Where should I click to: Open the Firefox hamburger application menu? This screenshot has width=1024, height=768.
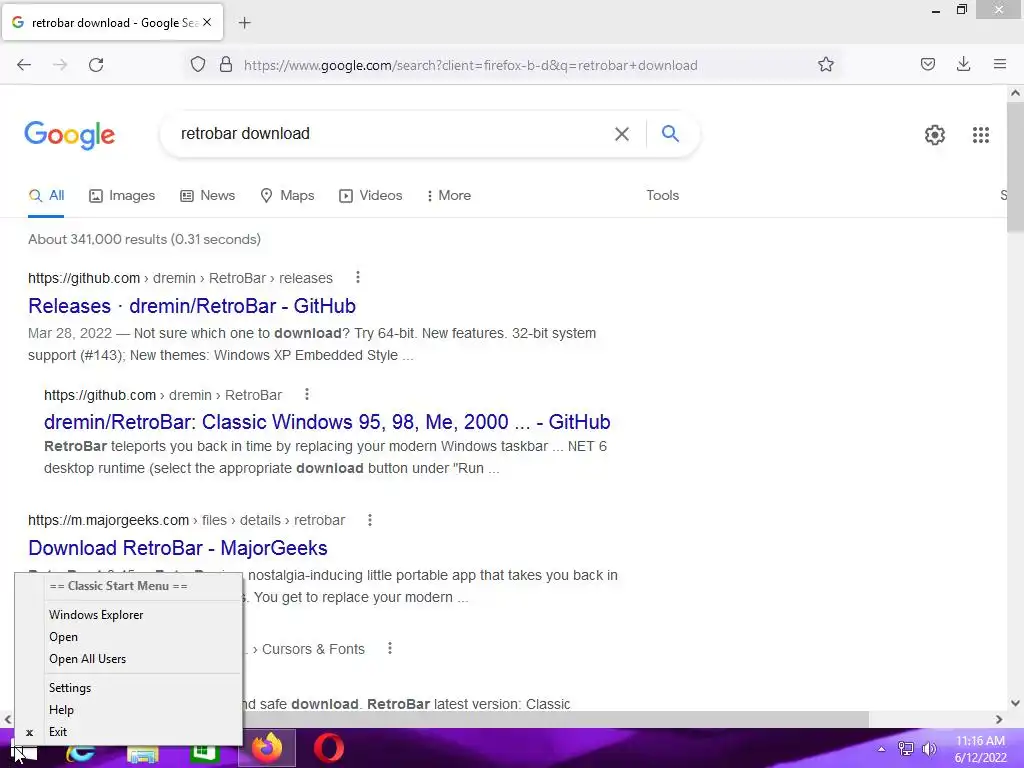pyautogui.click(x=1000, y=64)
